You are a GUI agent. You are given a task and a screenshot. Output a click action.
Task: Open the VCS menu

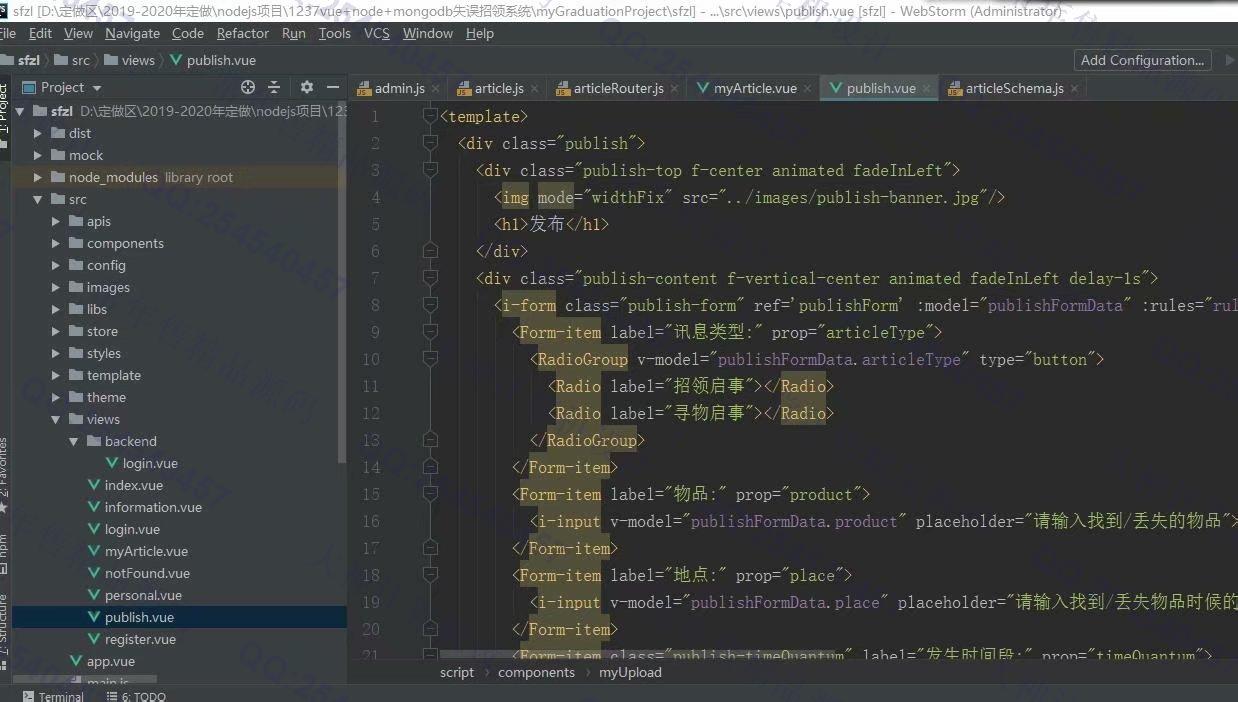377,33
